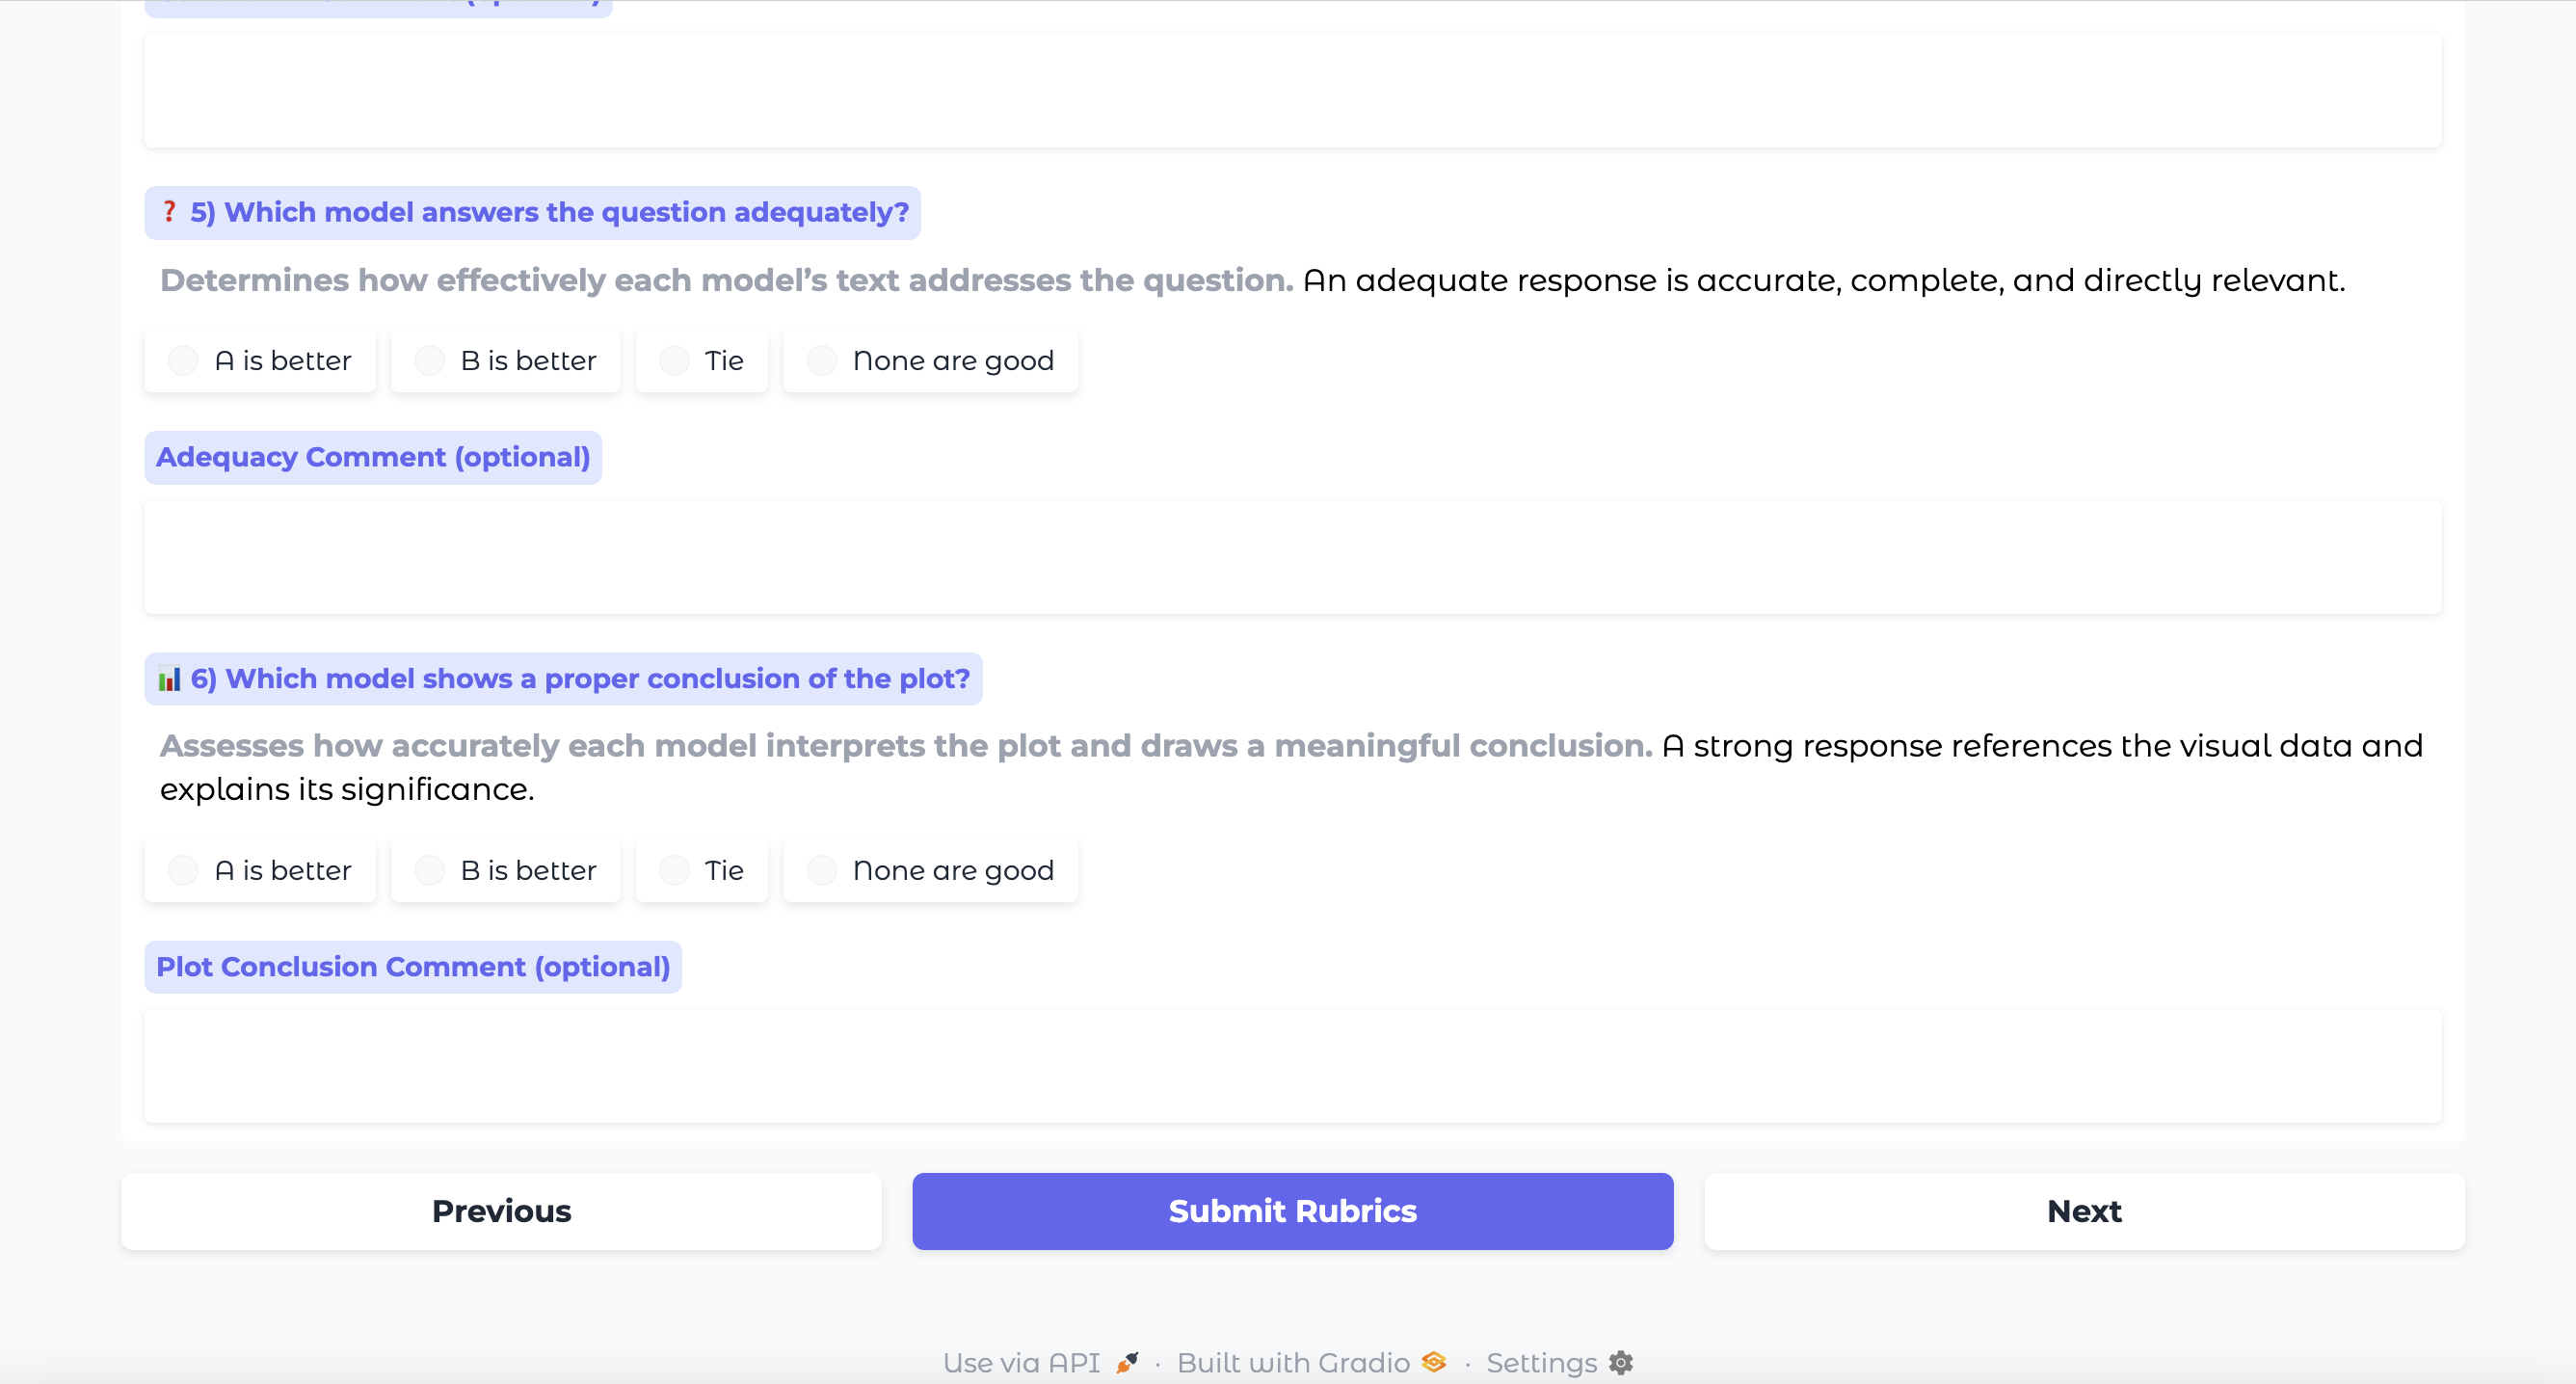Pick "None are good" for plot conclusion question
This screenshot has height=1384, width=2576.
pos(821,870)
